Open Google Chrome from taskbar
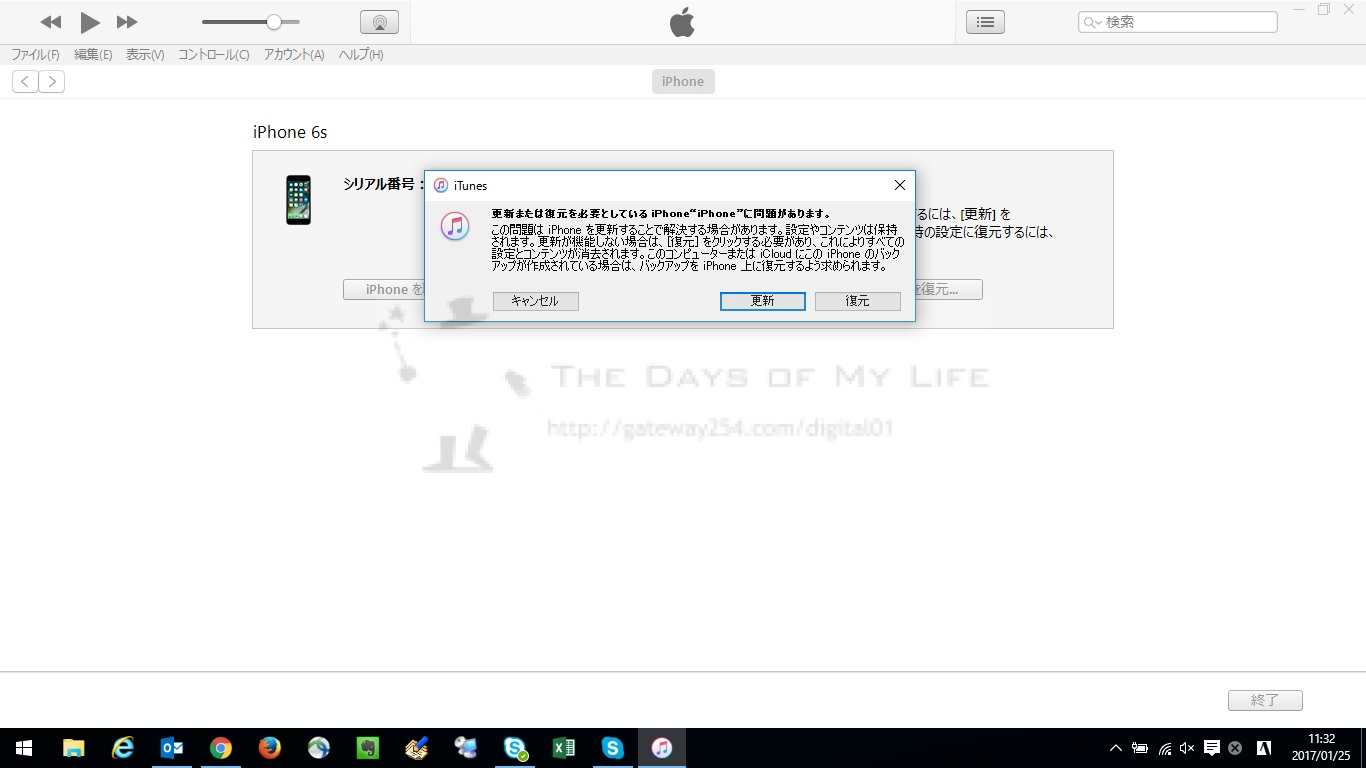 (220, 748)
